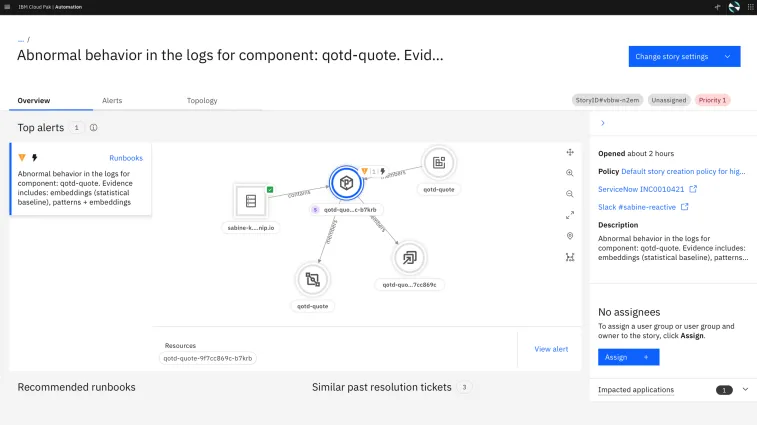
Task: Open the Slack #sabine-reactive link
Action: point(637,207)
